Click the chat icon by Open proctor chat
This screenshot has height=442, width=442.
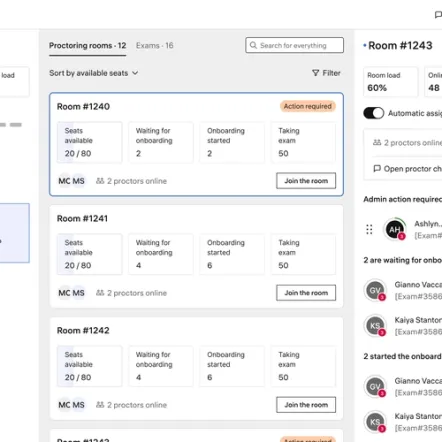pos(377,169)
